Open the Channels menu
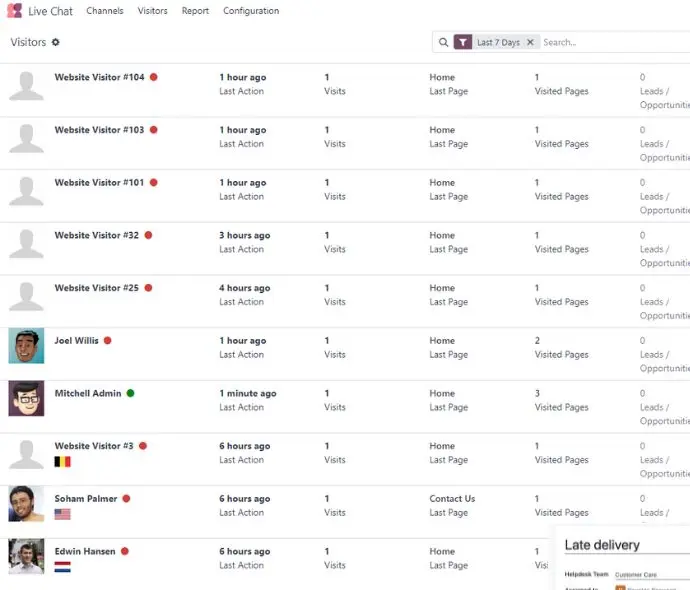This screenshot has width=690, height=590. 105,11
